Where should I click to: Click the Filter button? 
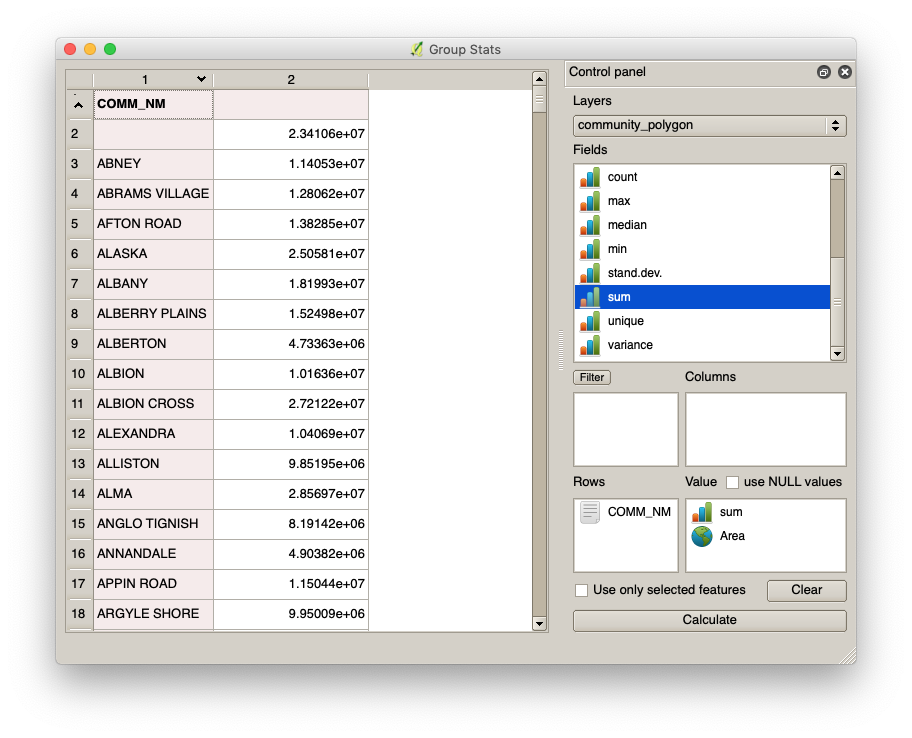point(592,377)
